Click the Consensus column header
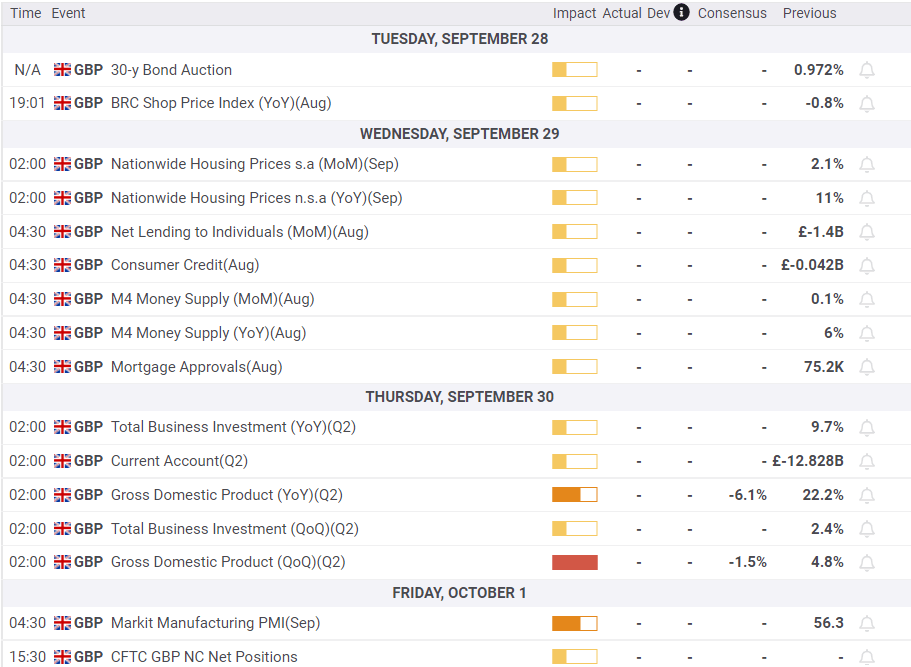The height and width of the screenshot is (667, 911). click(x=732, y=13)
